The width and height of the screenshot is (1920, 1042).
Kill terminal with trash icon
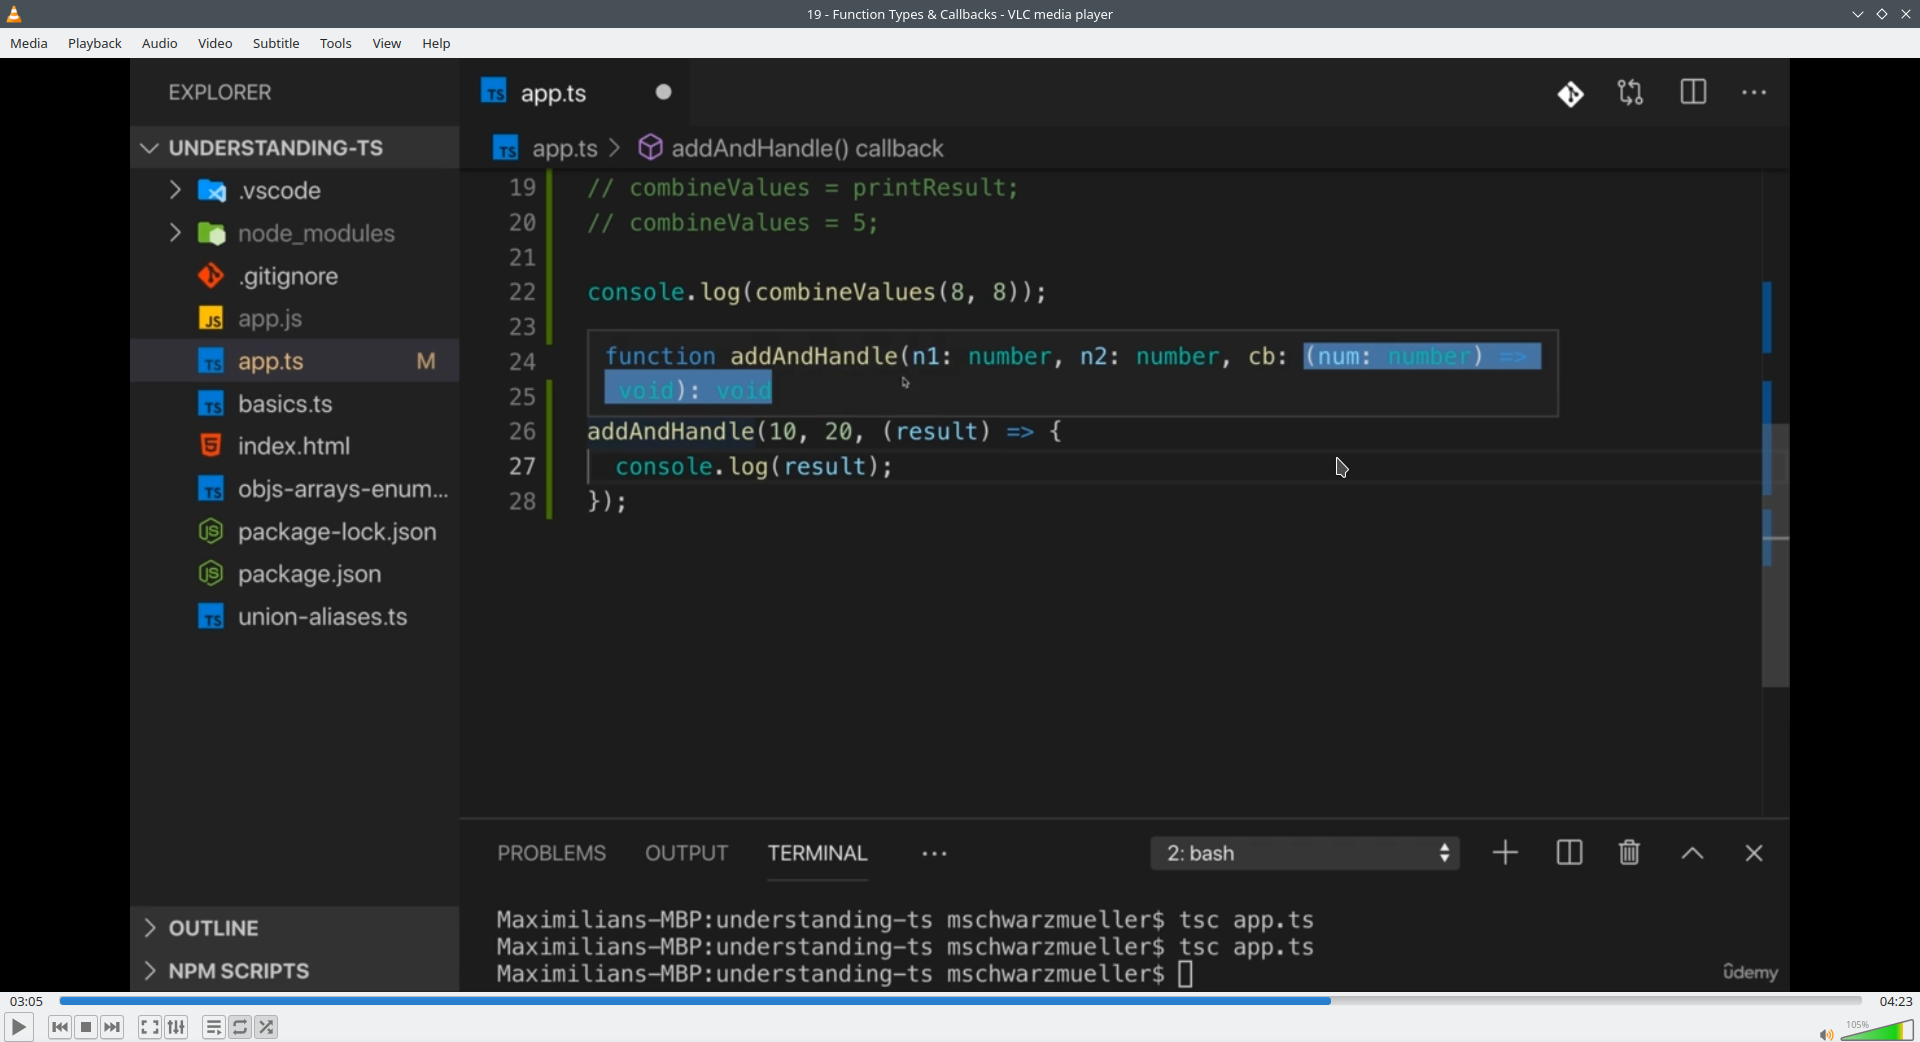click(1630, 853)
